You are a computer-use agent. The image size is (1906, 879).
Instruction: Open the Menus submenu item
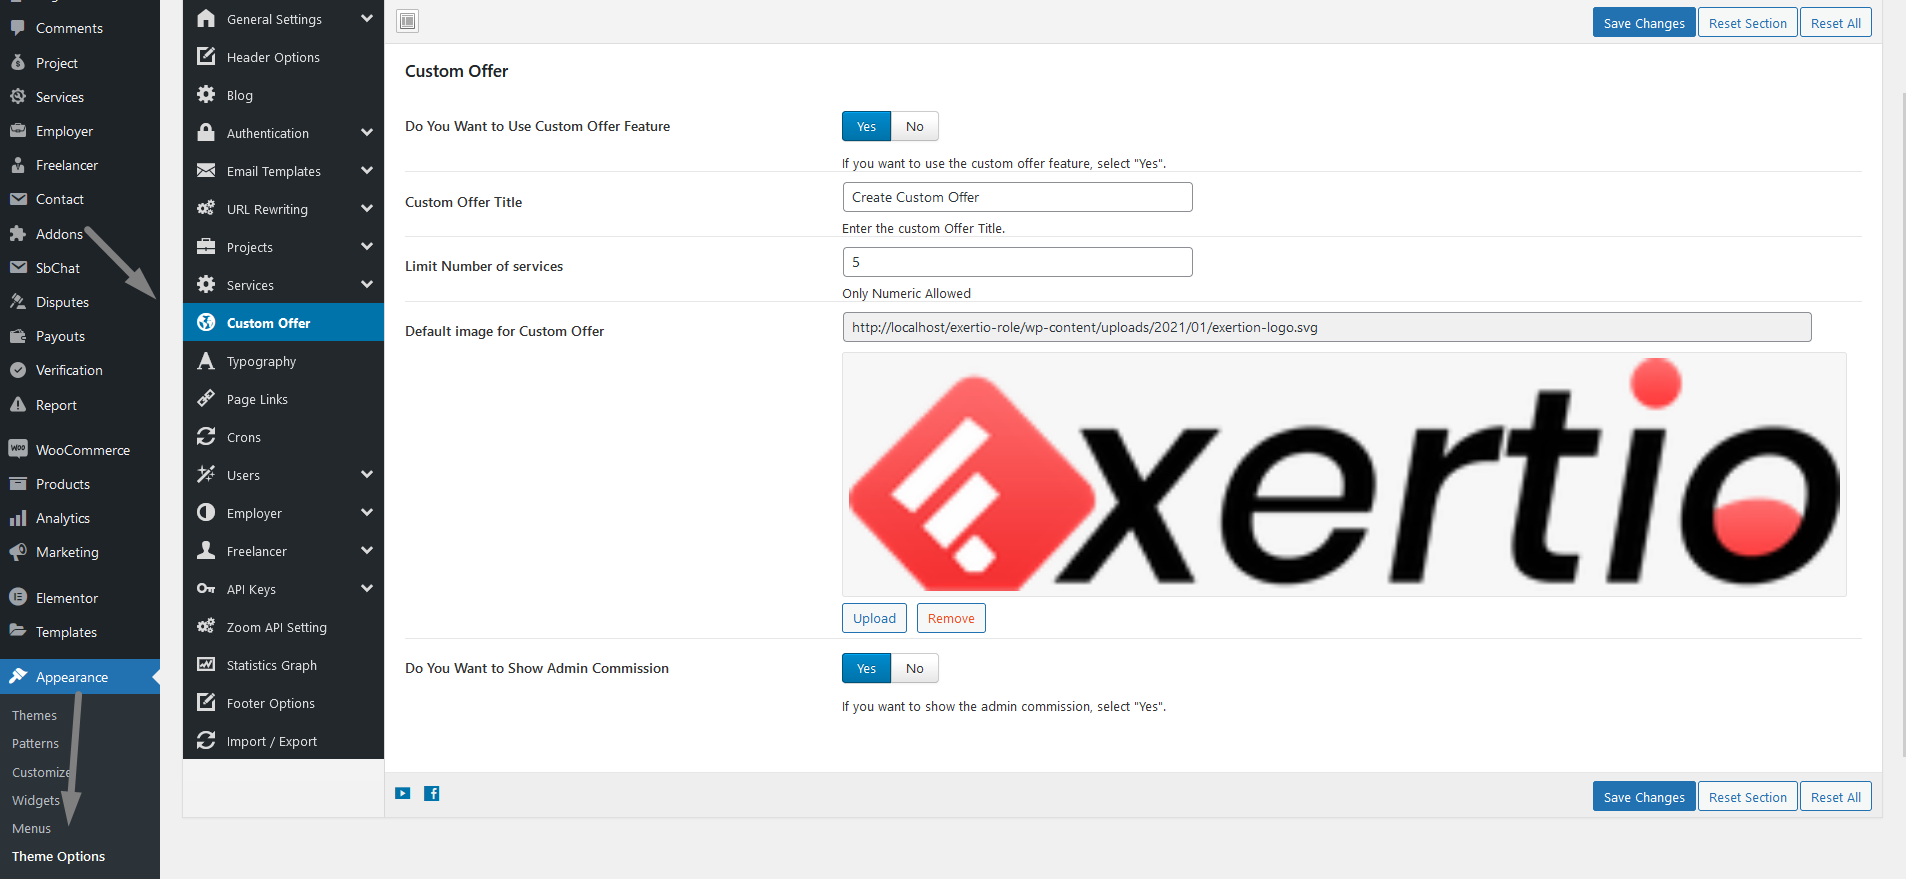[31, 829]
